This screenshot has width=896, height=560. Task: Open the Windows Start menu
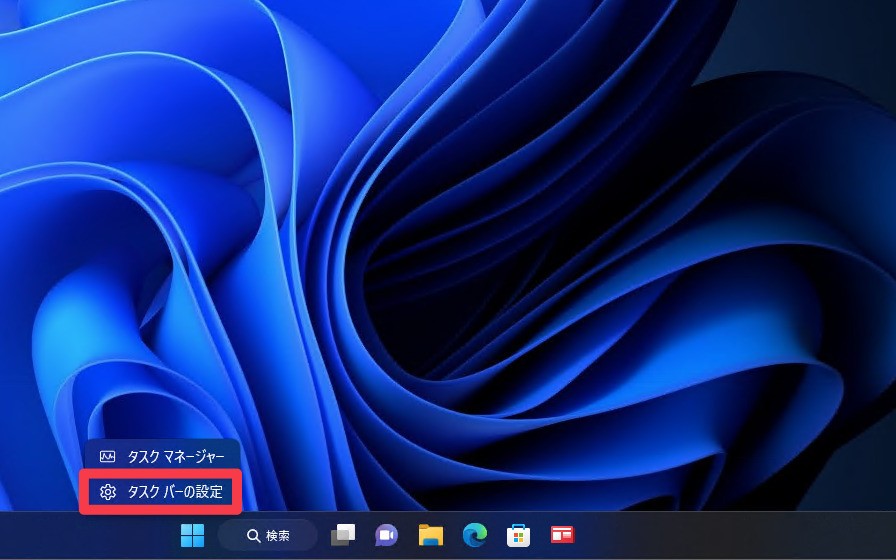click(x=192, y=535)
